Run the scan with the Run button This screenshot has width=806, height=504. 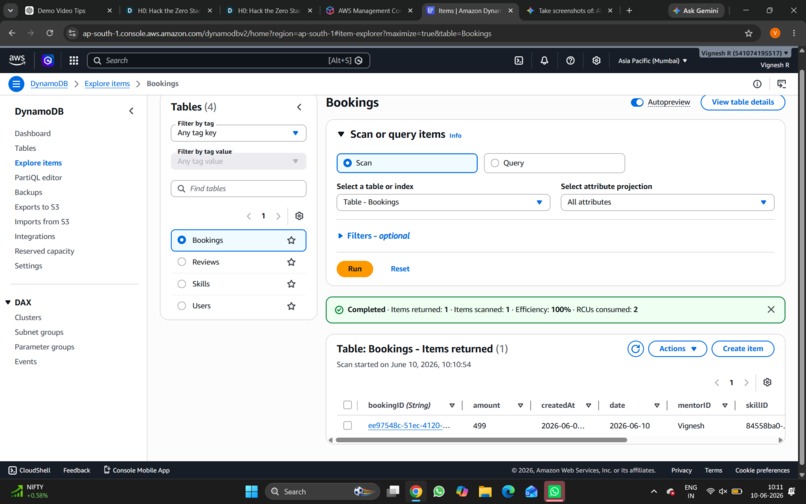[x=355, y=269]
